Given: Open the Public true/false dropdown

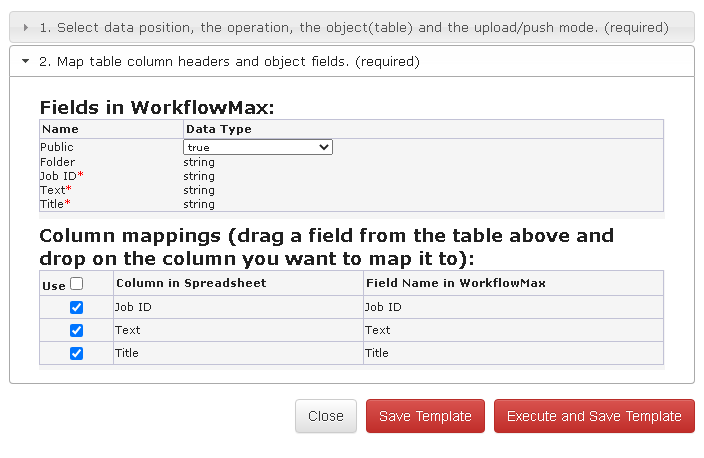Looking at the screenshot, I should pyautogui.click(x=258, y=147).
